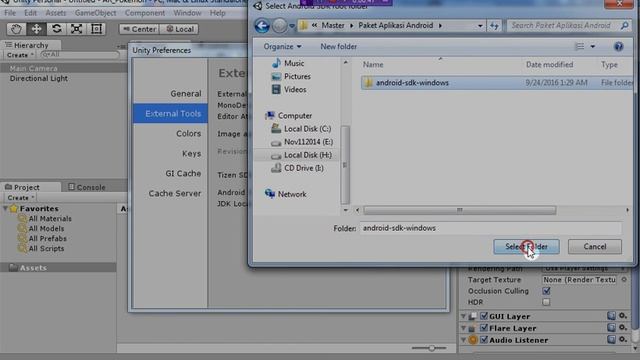The height and width of the screenshot is (360, 640).
Task: Click the Master breadcrumb segment
Action: click(333, 25)
